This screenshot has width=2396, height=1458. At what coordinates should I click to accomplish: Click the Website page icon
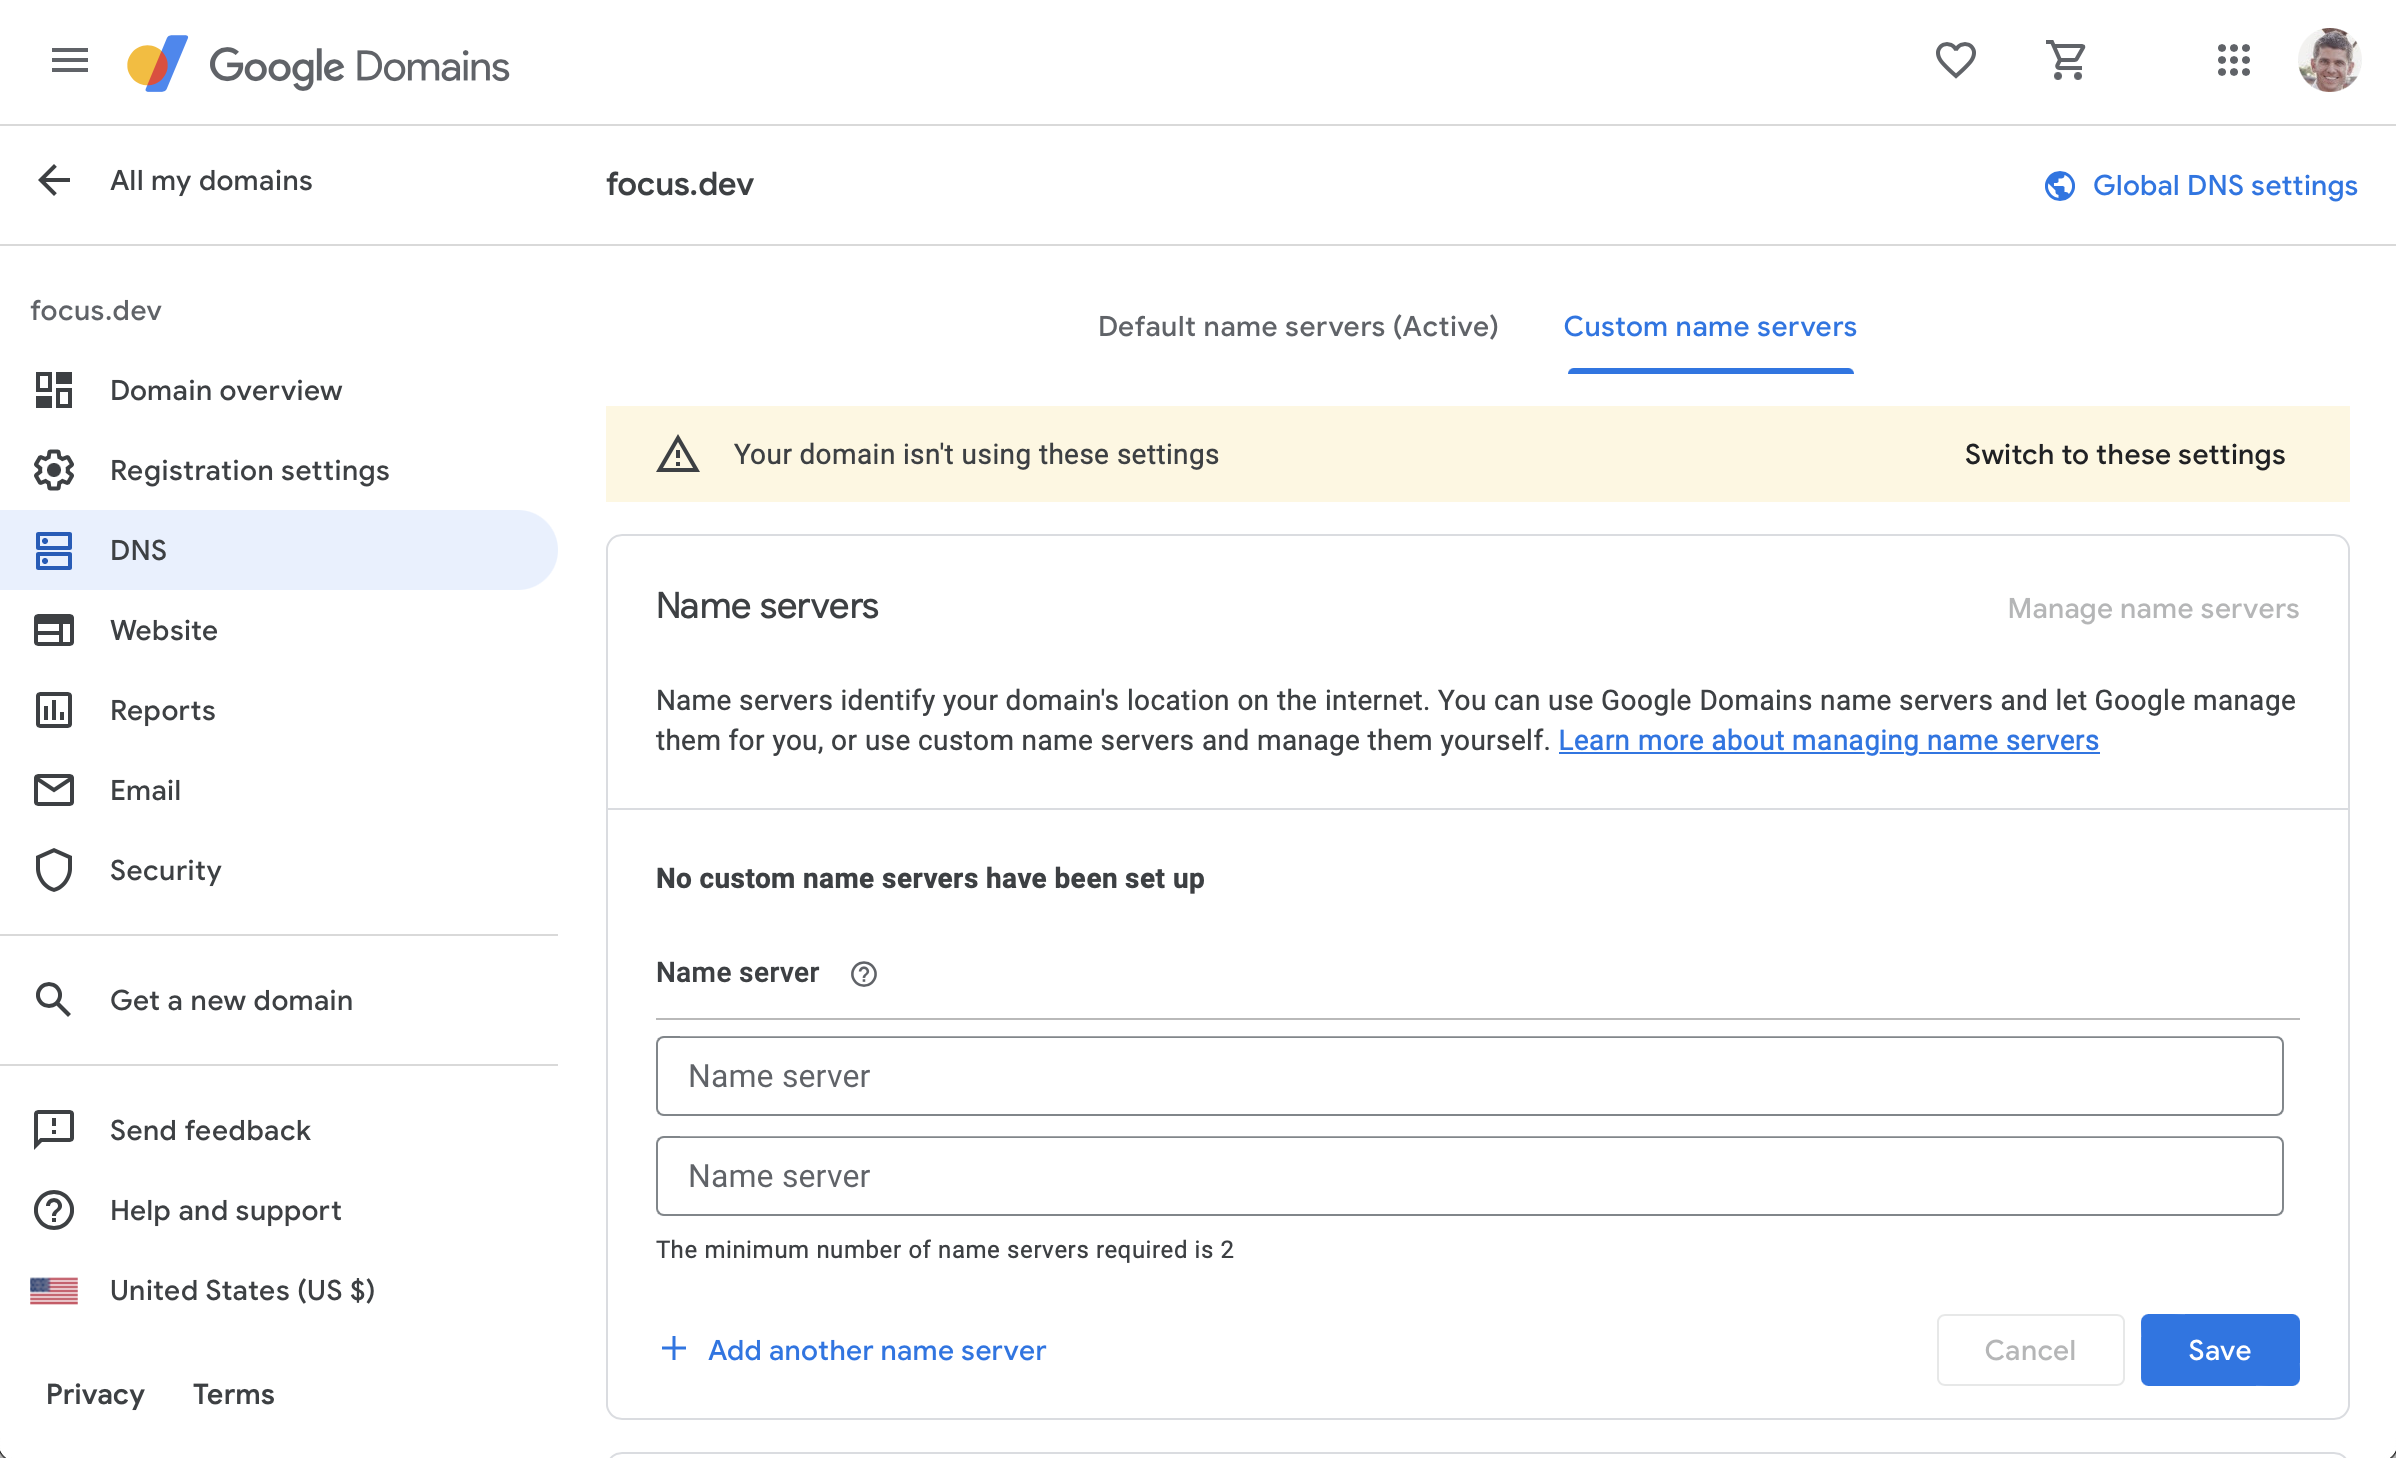click(54, 630)
